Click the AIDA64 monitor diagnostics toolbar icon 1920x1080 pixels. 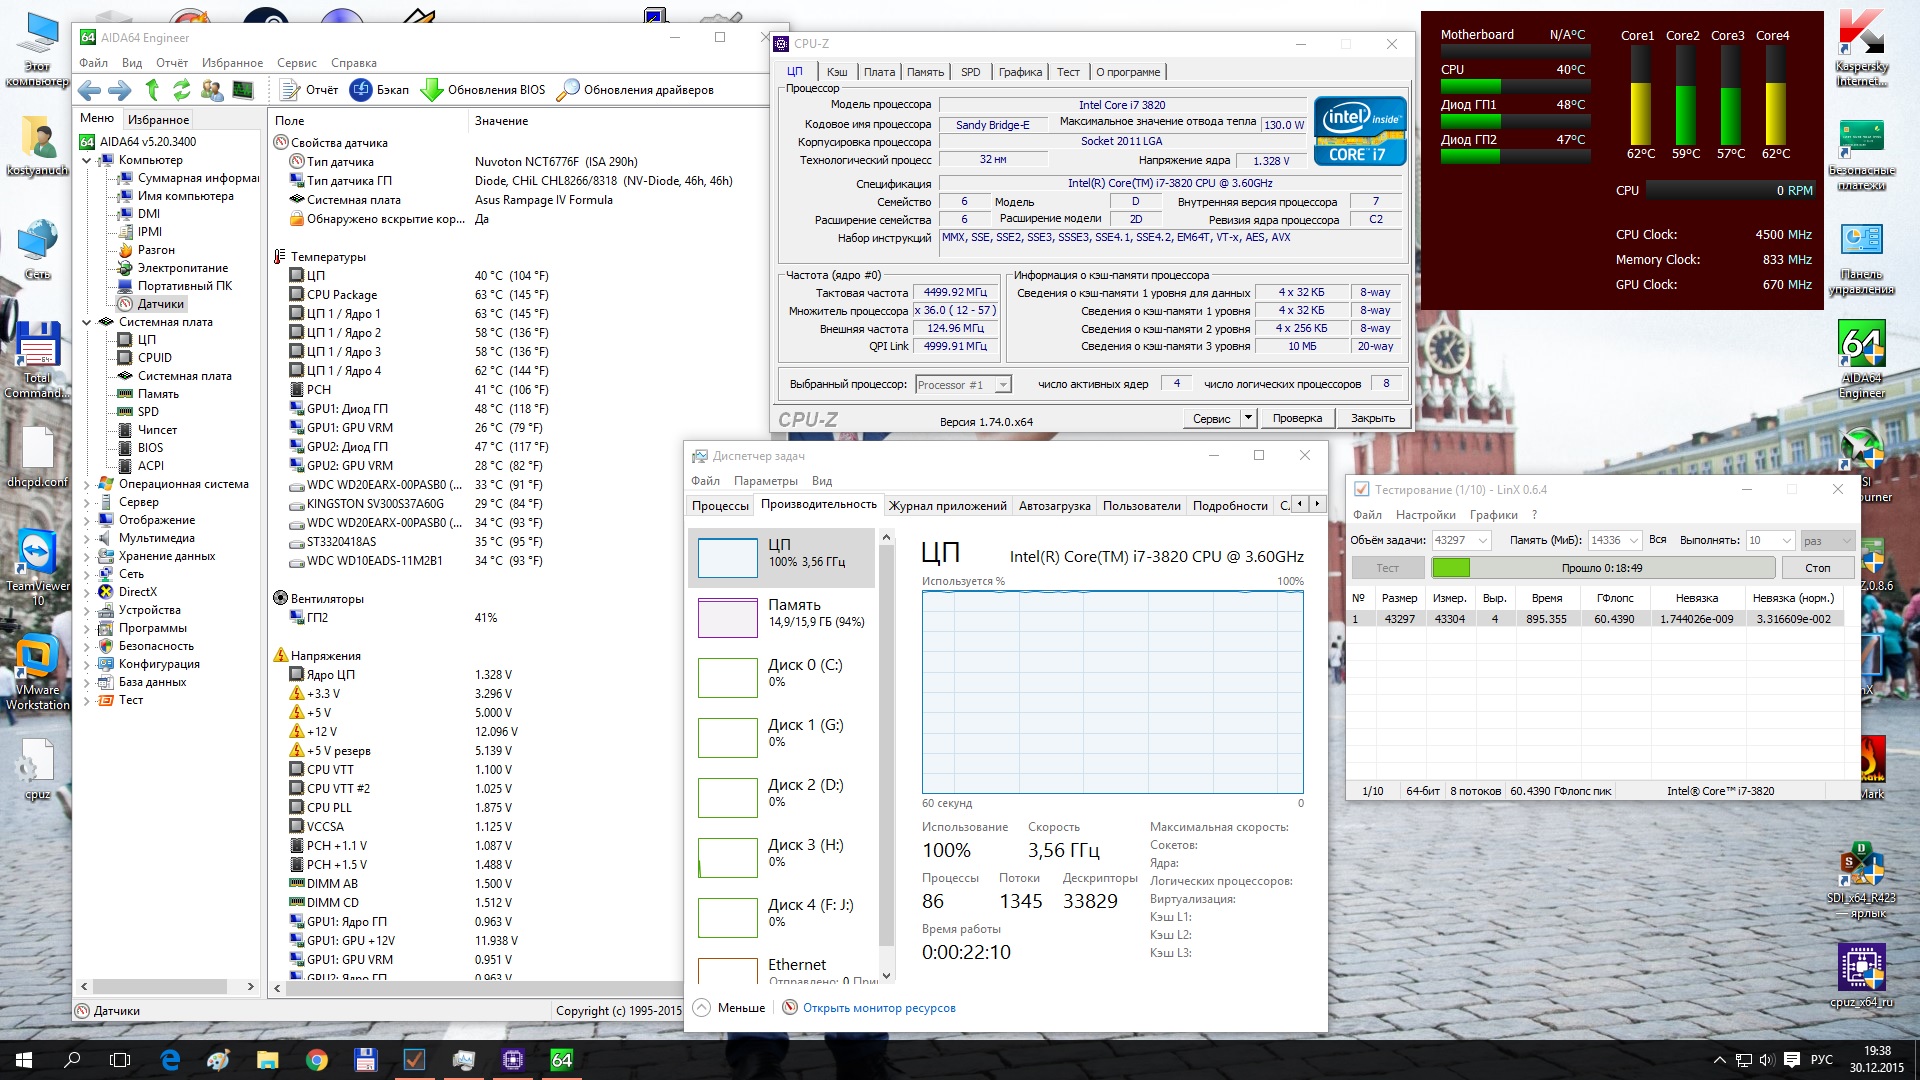tap(243, 90)
